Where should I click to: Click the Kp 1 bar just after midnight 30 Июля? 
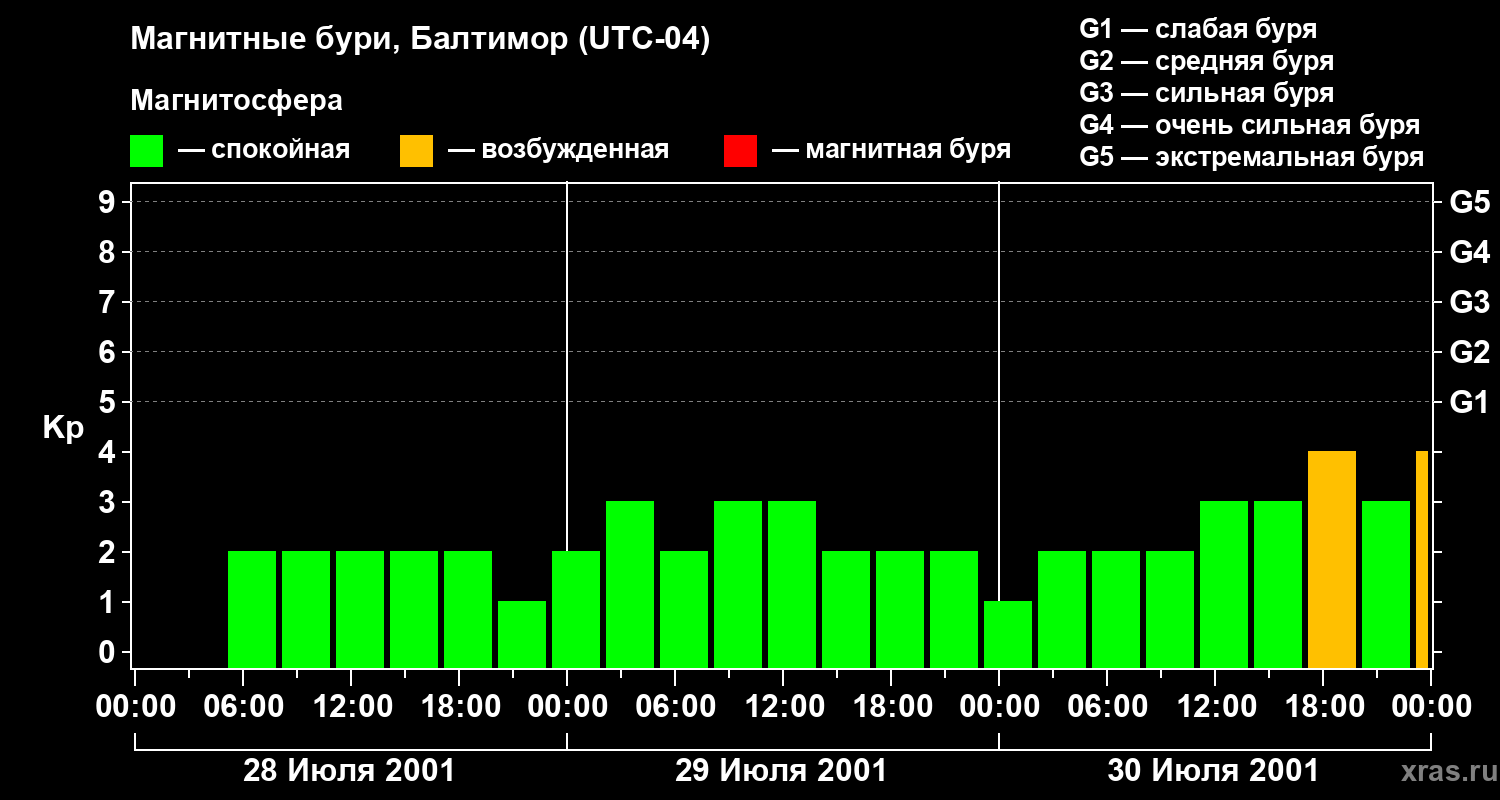tap(1008, 635)
